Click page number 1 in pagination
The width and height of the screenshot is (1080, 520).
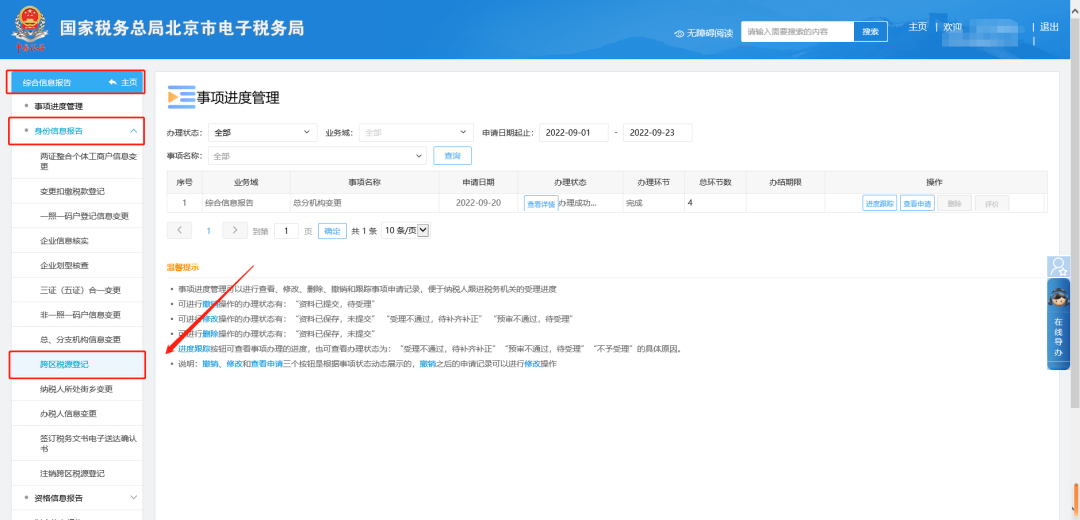pyautogui.click(x=209, y=231)
